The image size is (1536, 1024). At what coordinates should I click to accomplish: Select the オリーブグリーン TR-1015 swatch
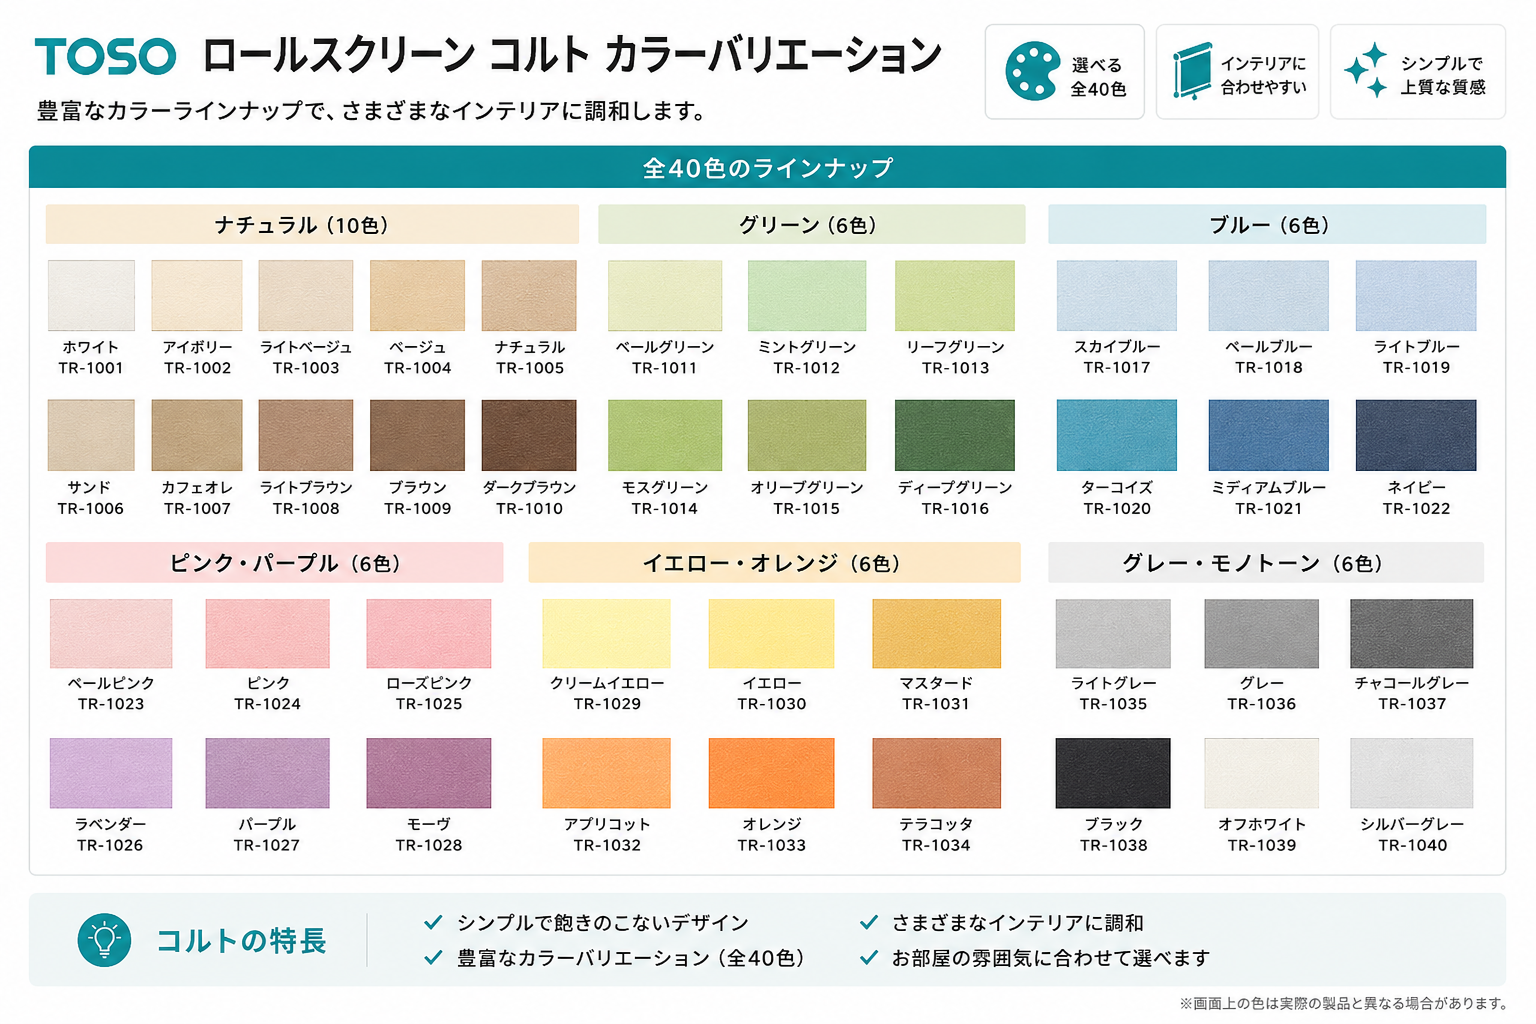pos(807,435)
